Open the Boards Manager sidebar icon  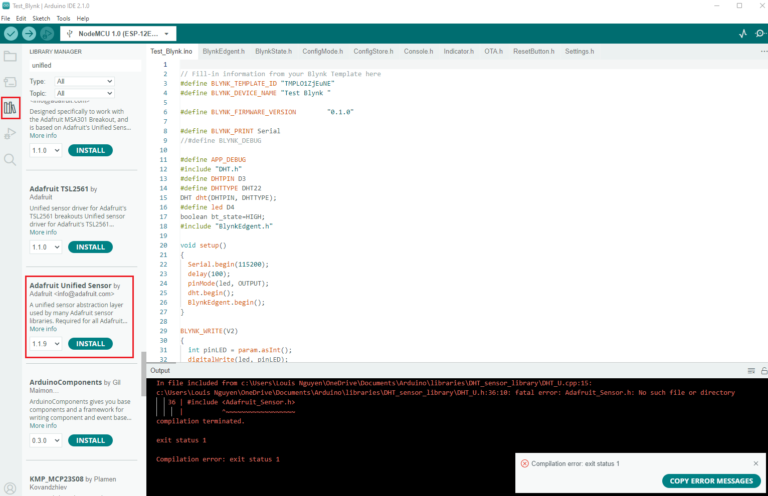[11, 82]
